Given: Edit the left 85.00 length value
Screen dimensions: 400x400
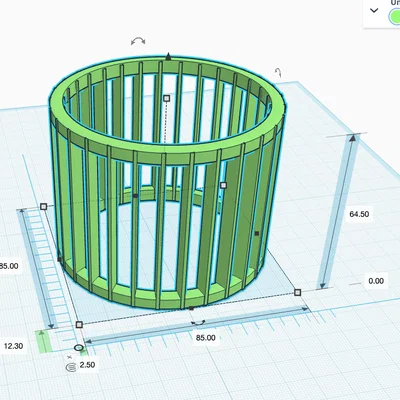Looking at the screenshot, I should tap(9, 266).
